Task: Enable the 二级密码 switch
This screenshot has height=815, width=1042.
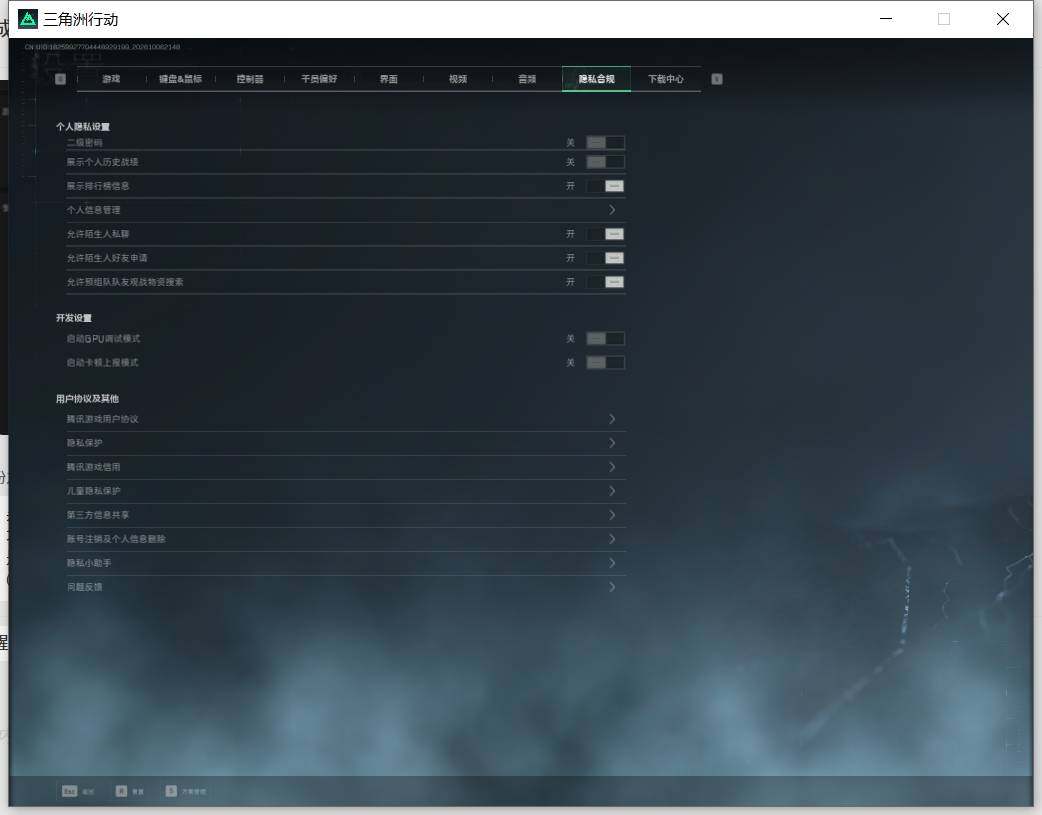Action: click(605, 142)
